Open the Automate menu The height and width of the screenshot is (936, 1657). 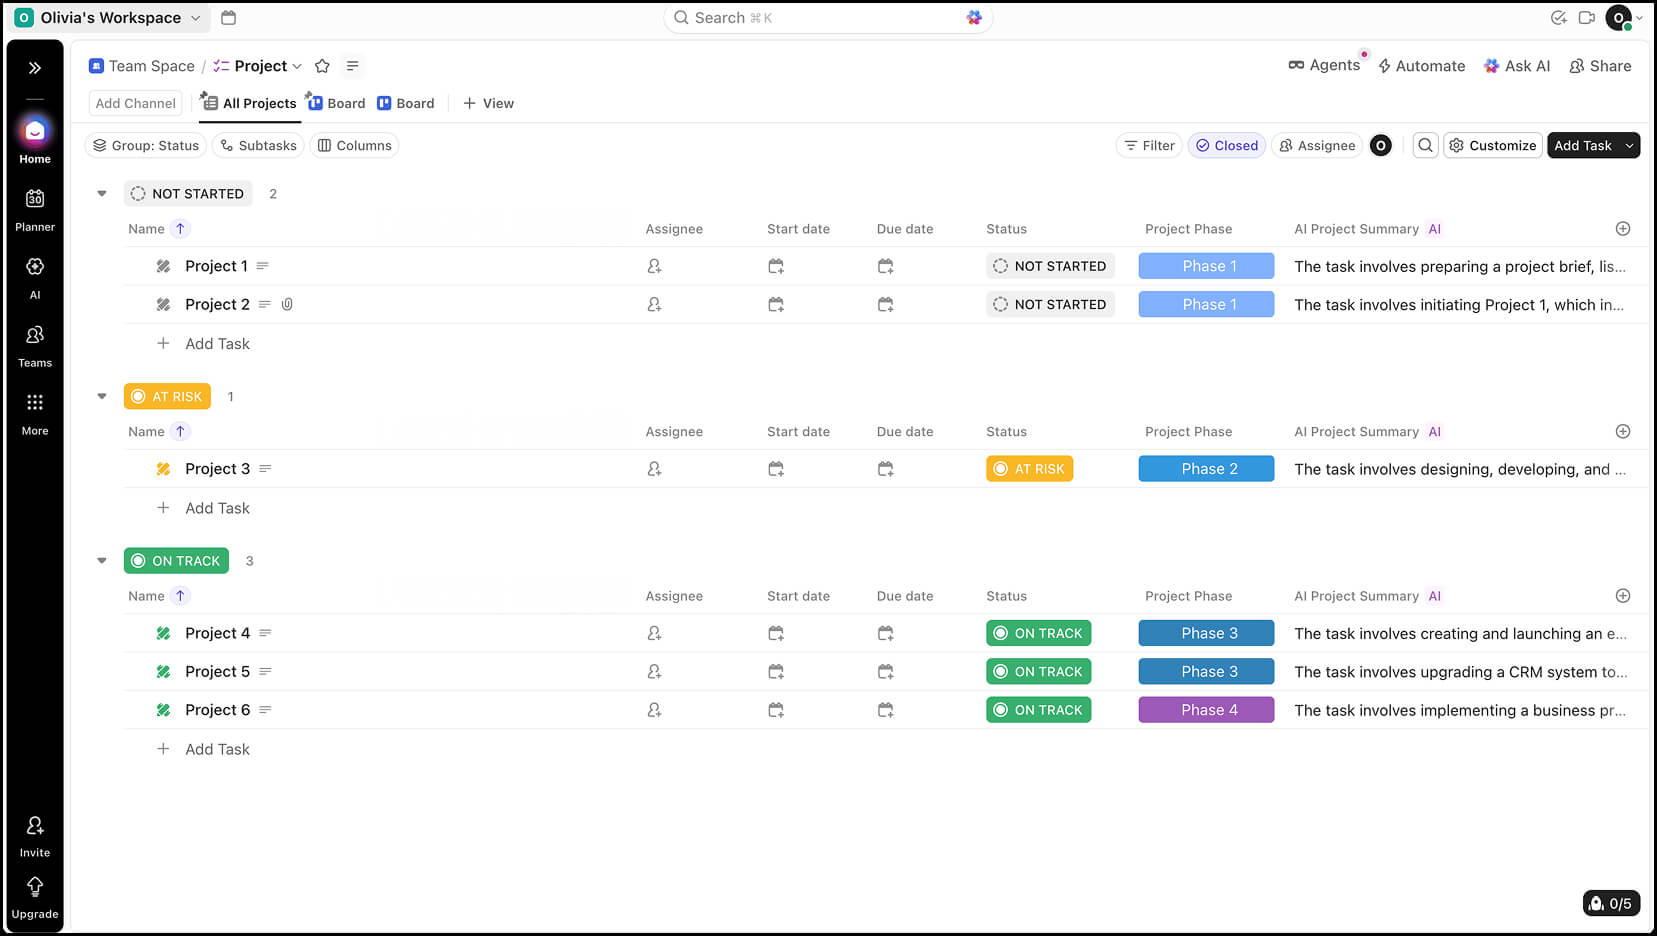click(1421, 66)
